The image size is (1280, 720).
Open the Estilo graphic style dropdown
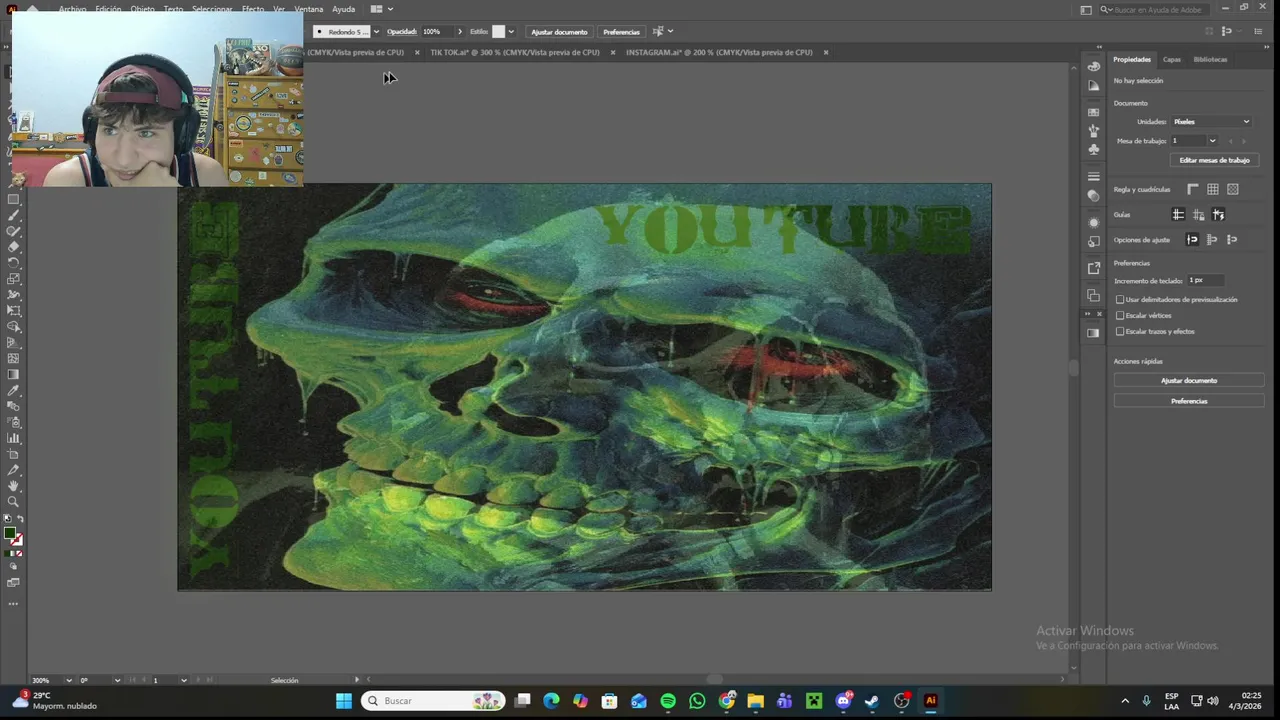click(x=511, y=32)
